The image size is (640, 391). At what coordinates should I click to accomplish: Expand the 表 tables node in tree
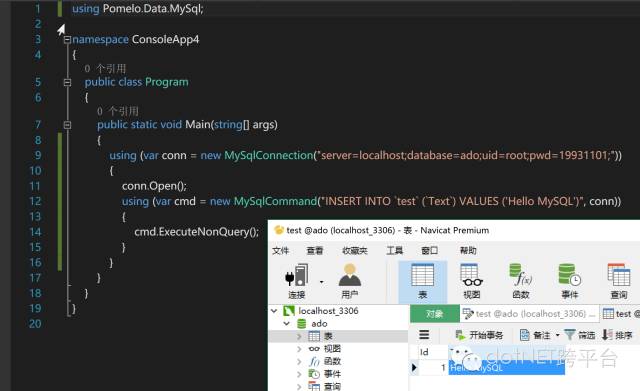299,336
